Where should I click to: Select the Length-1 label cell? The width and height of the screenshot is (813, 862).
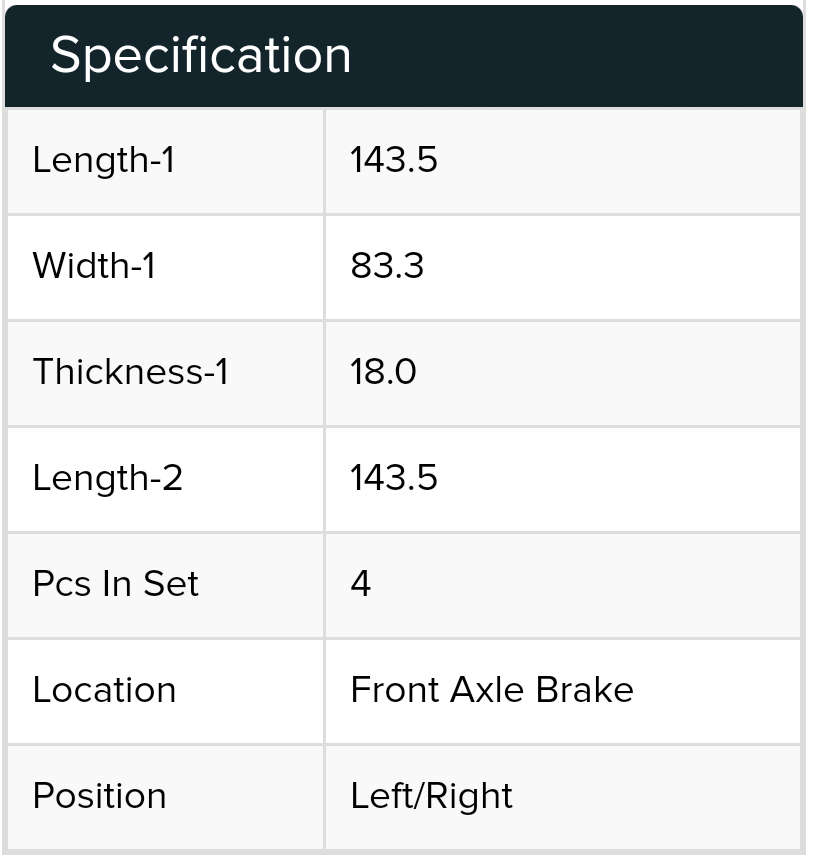click(x=165, y=161)
